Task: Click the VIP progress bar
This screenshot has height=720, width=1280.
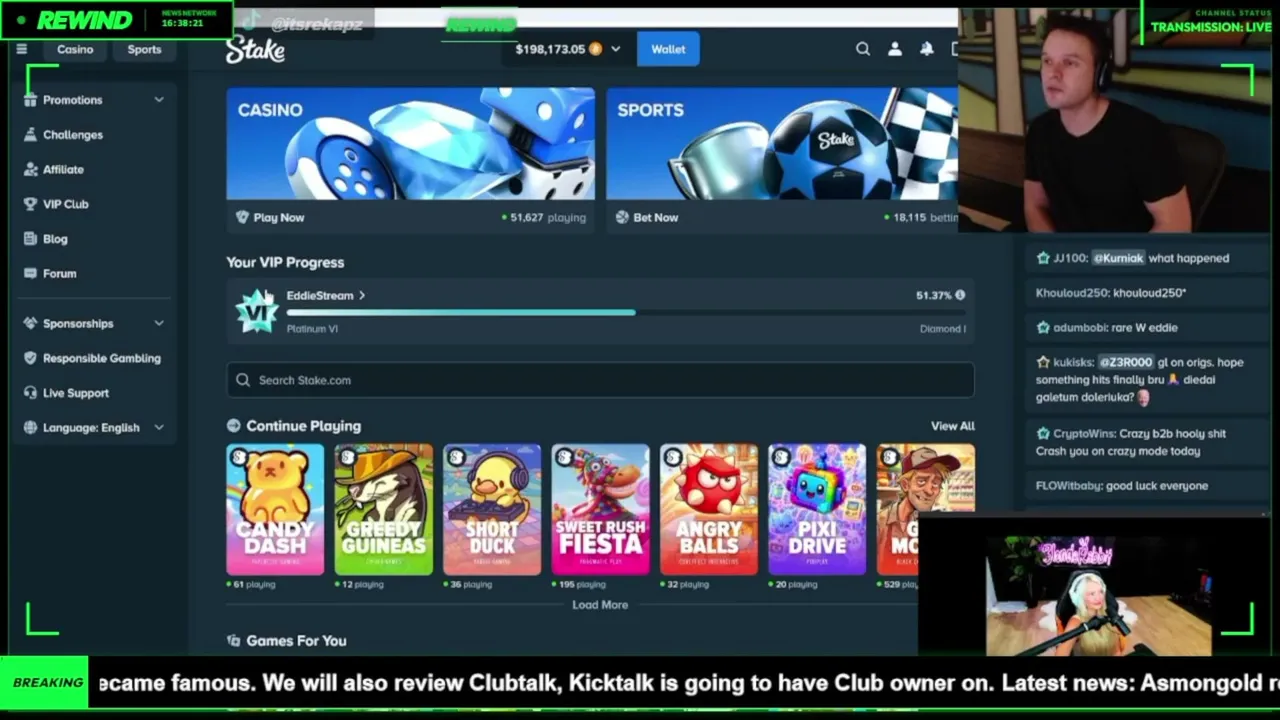Action: click(x=626, y=312)
